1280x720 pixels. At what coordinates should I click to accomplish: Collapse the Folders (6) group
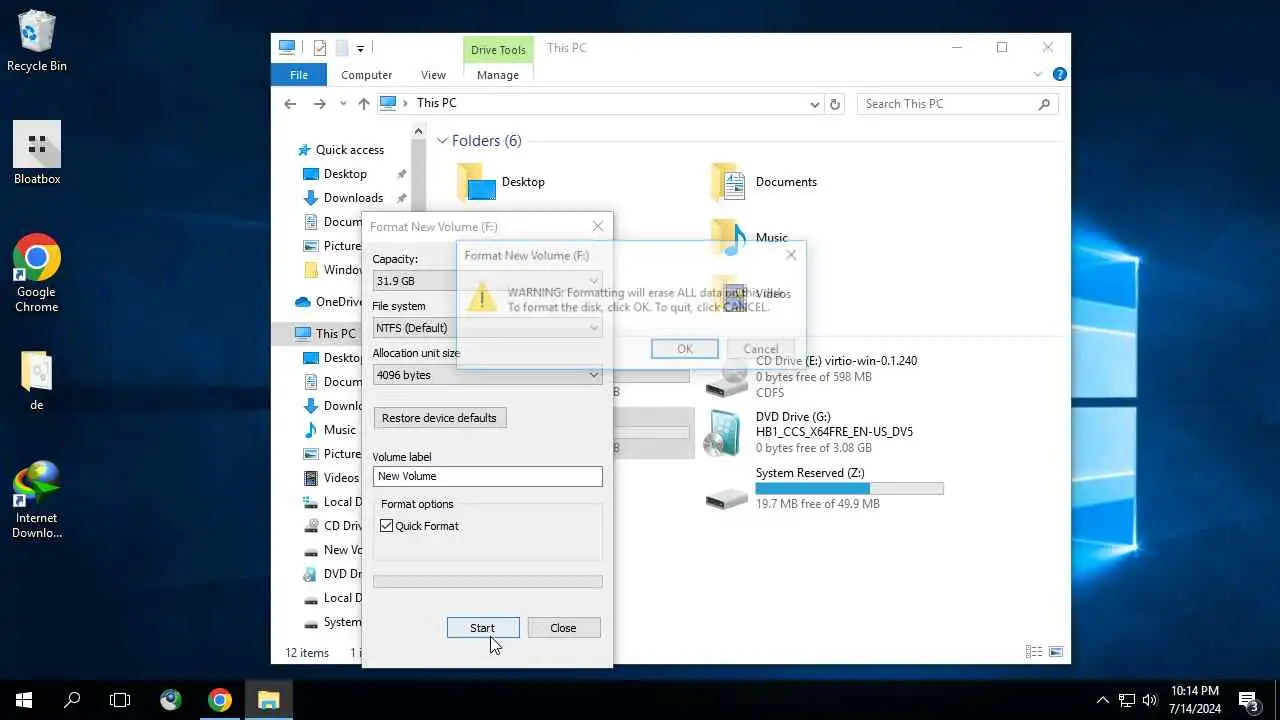pos(442,141)
